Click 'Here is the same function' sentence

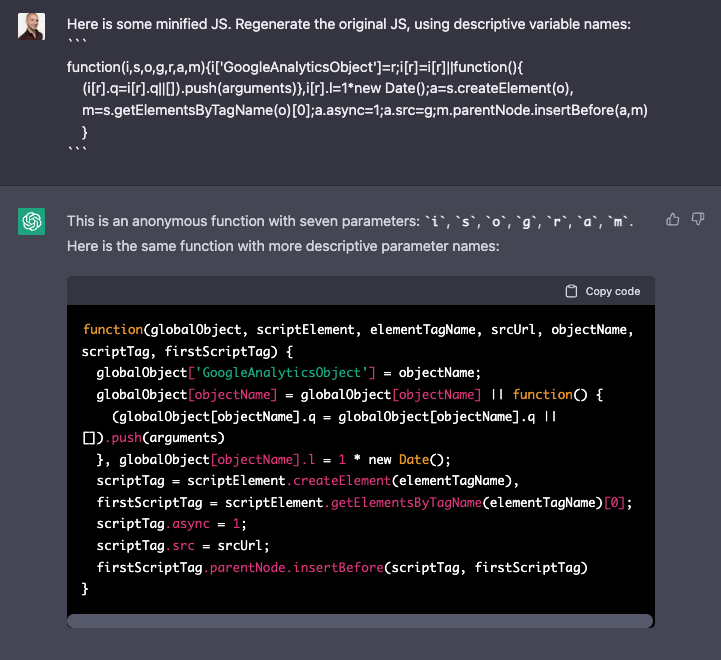point(283,246)
